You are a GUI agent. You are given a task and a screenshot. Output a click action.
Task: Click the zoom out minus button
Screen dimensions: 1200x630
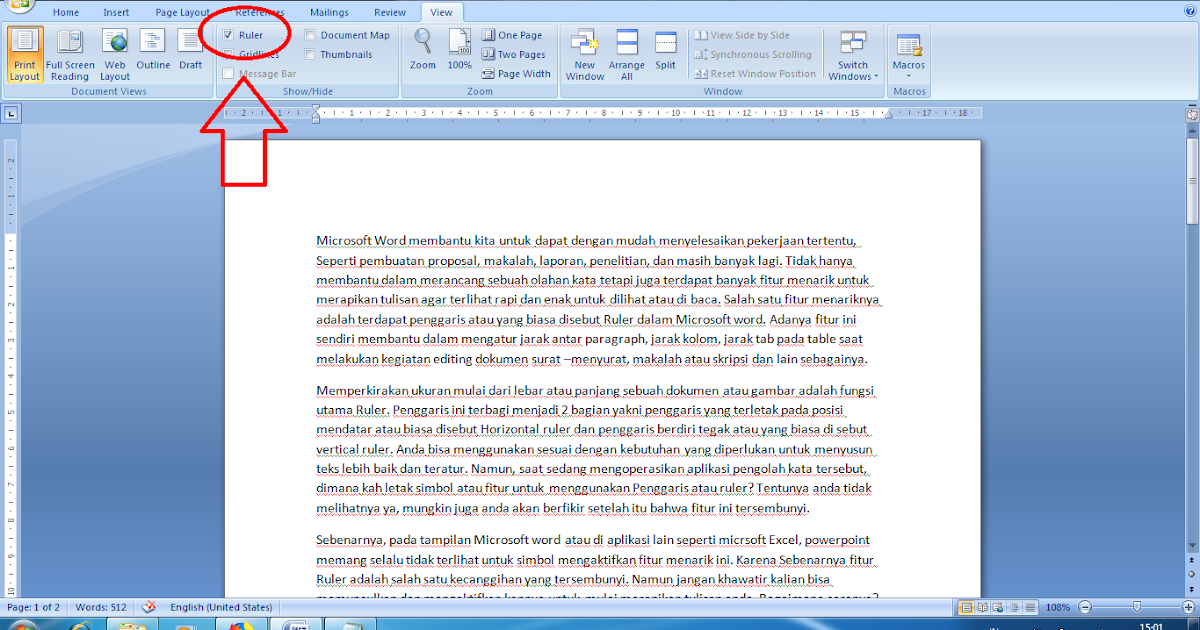tap(1085, 607)
